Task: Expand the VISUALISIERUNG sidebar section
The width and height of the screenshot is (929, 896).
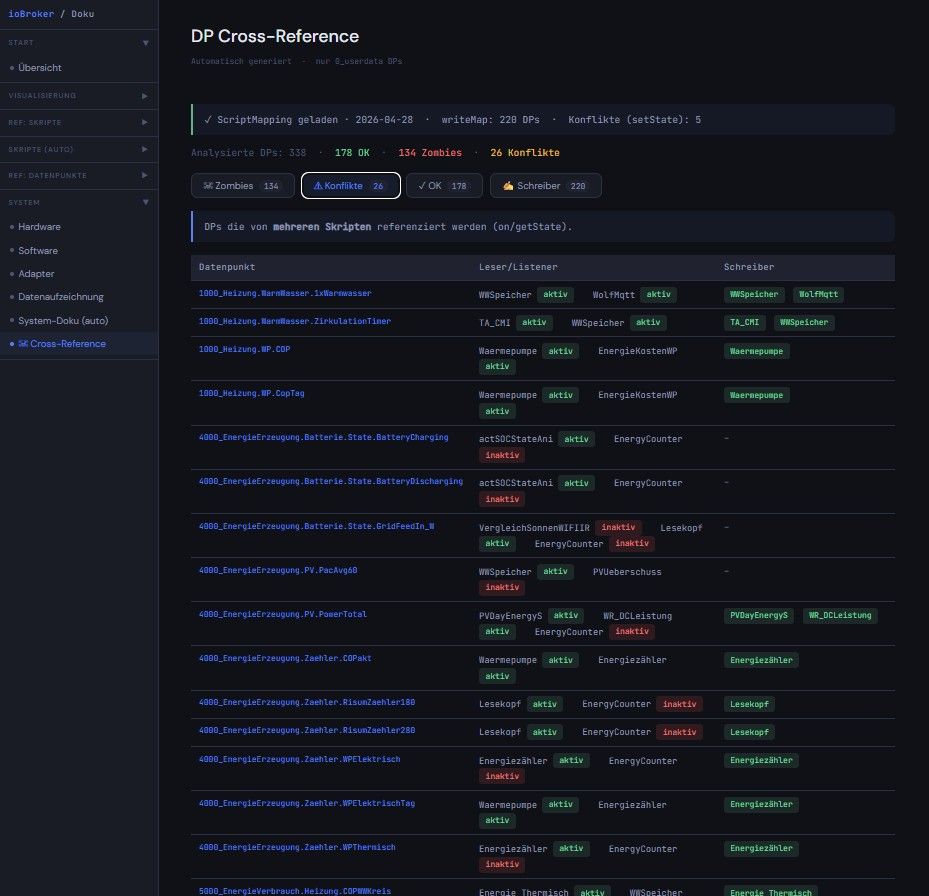Action: point(79,95)
